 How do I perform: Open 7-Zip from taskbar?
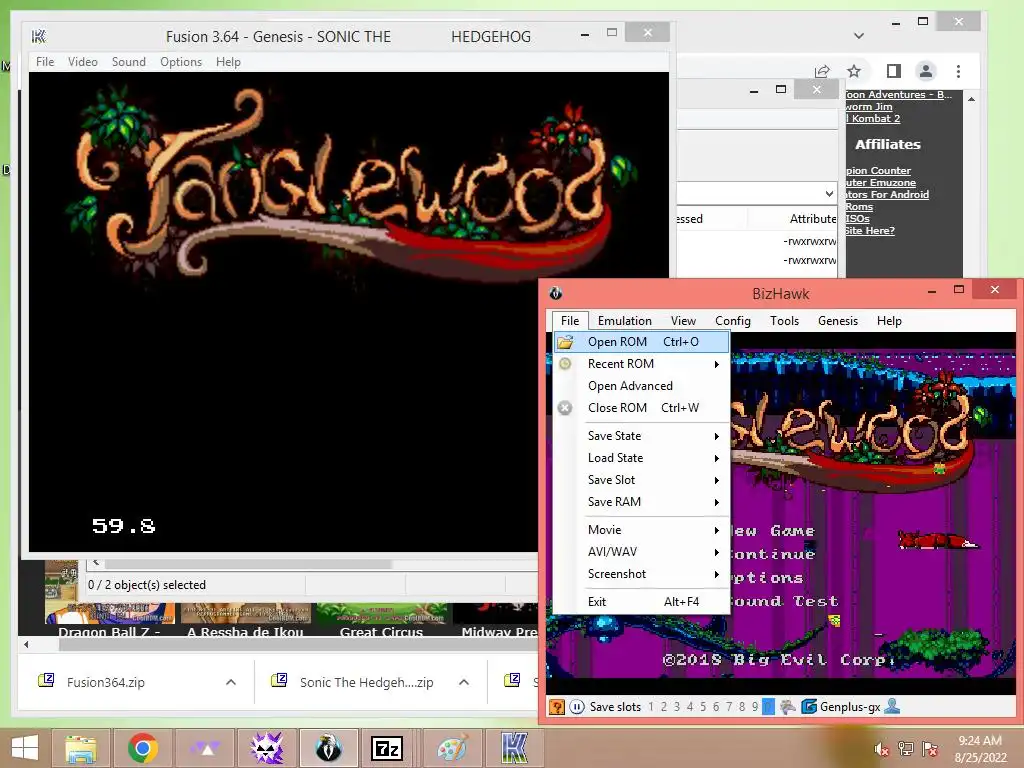[388, 748]
